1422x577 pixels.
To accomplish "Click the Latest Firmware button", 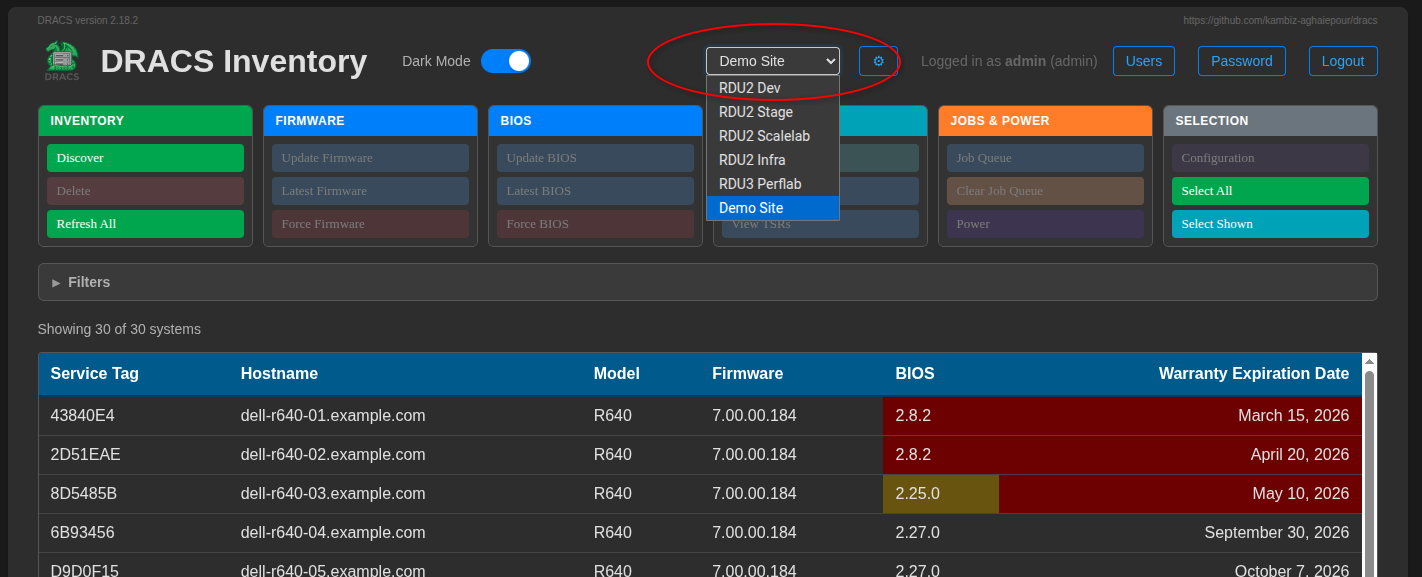I will (x=370, y=191).
